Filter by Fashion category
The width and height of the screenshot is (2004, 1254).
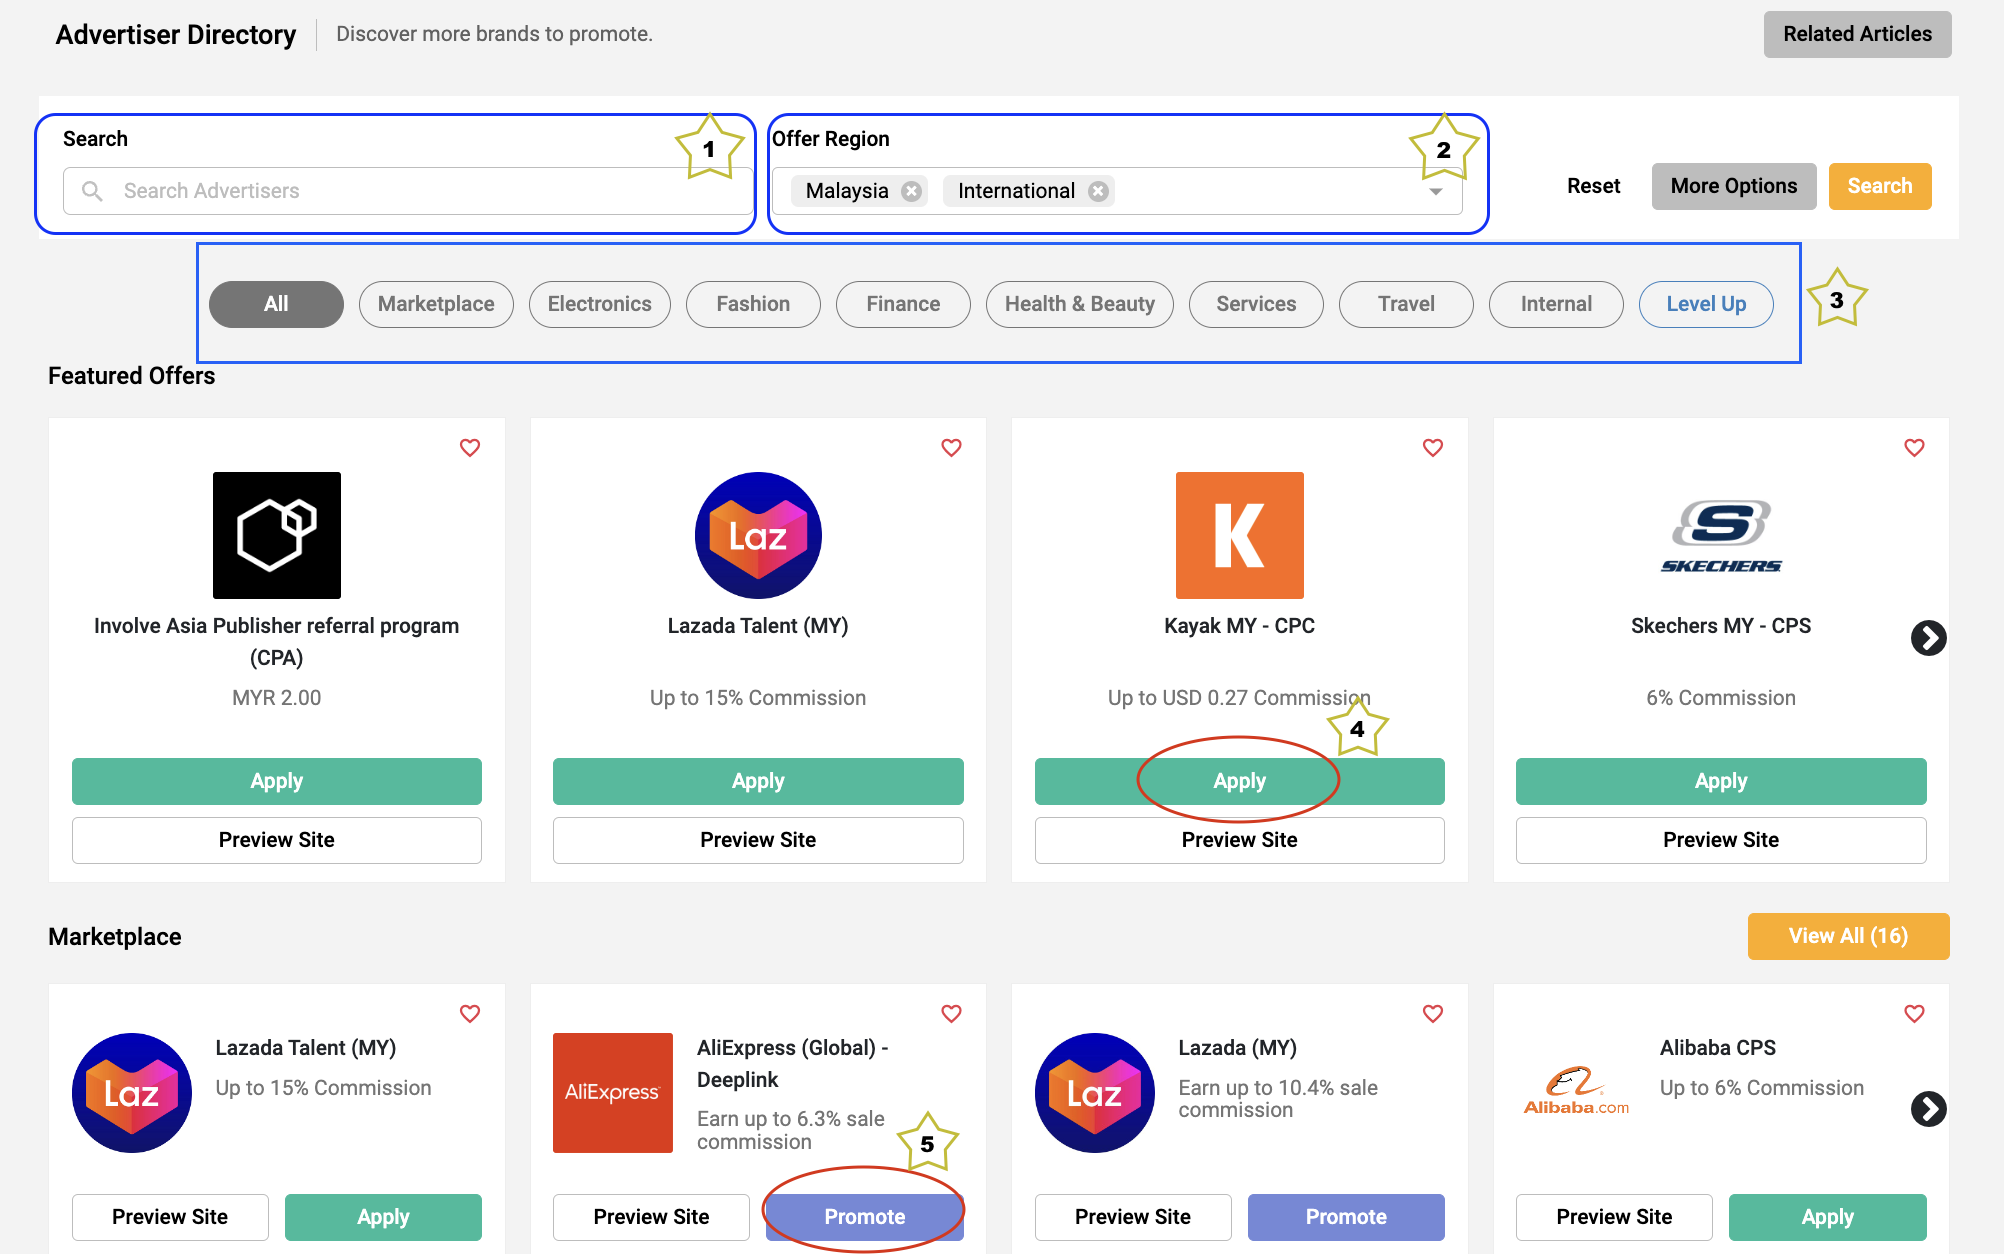(753, 304)
